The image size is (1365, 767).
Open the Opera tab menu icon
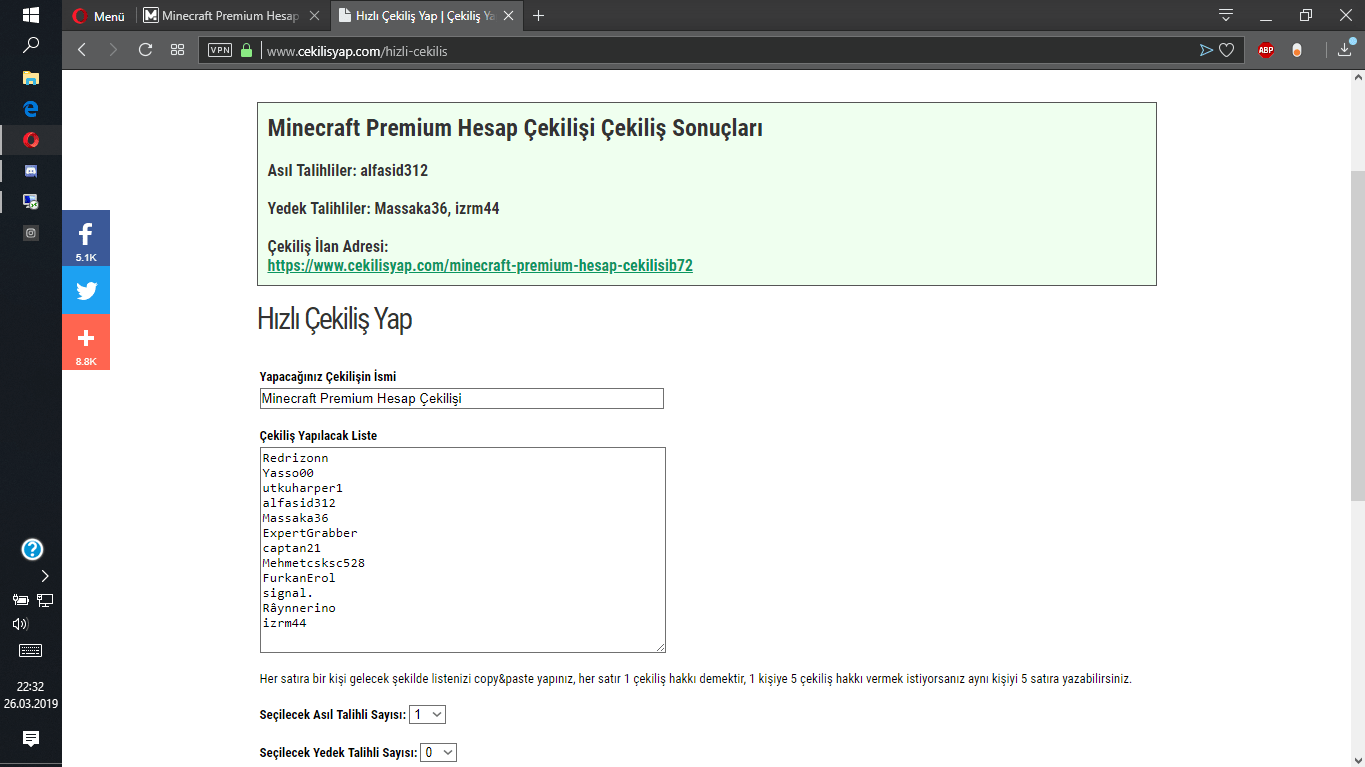coord(1226,16)
